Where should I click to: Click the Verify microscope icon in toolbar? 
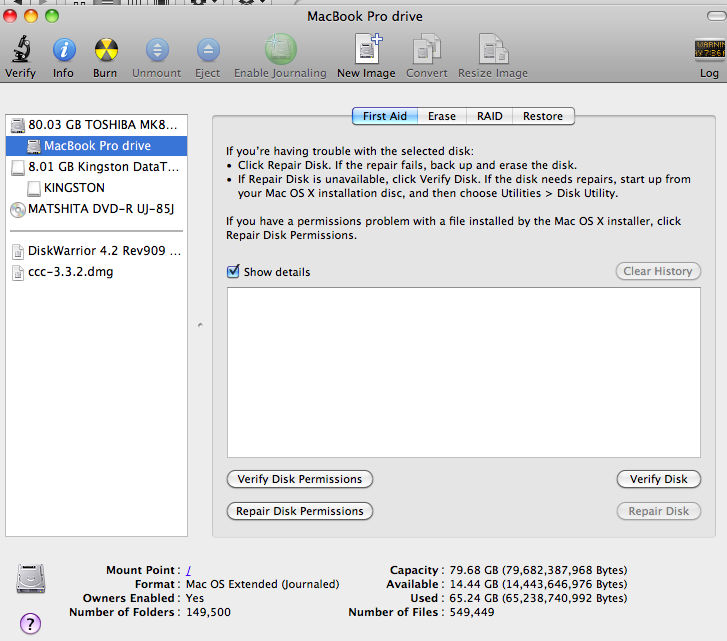[21, 49]
